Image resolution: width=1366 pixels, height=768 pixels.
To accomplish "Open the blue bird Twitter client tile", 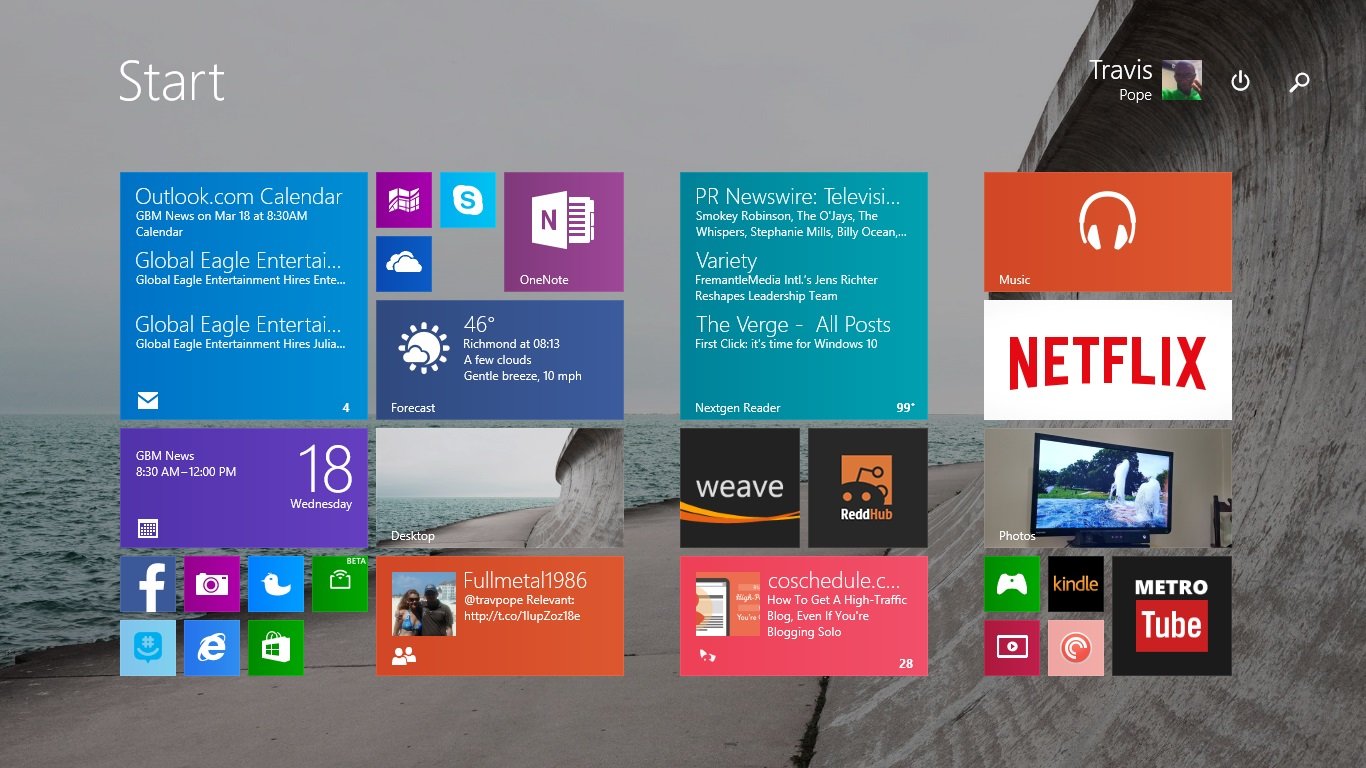I will point(276,584).
